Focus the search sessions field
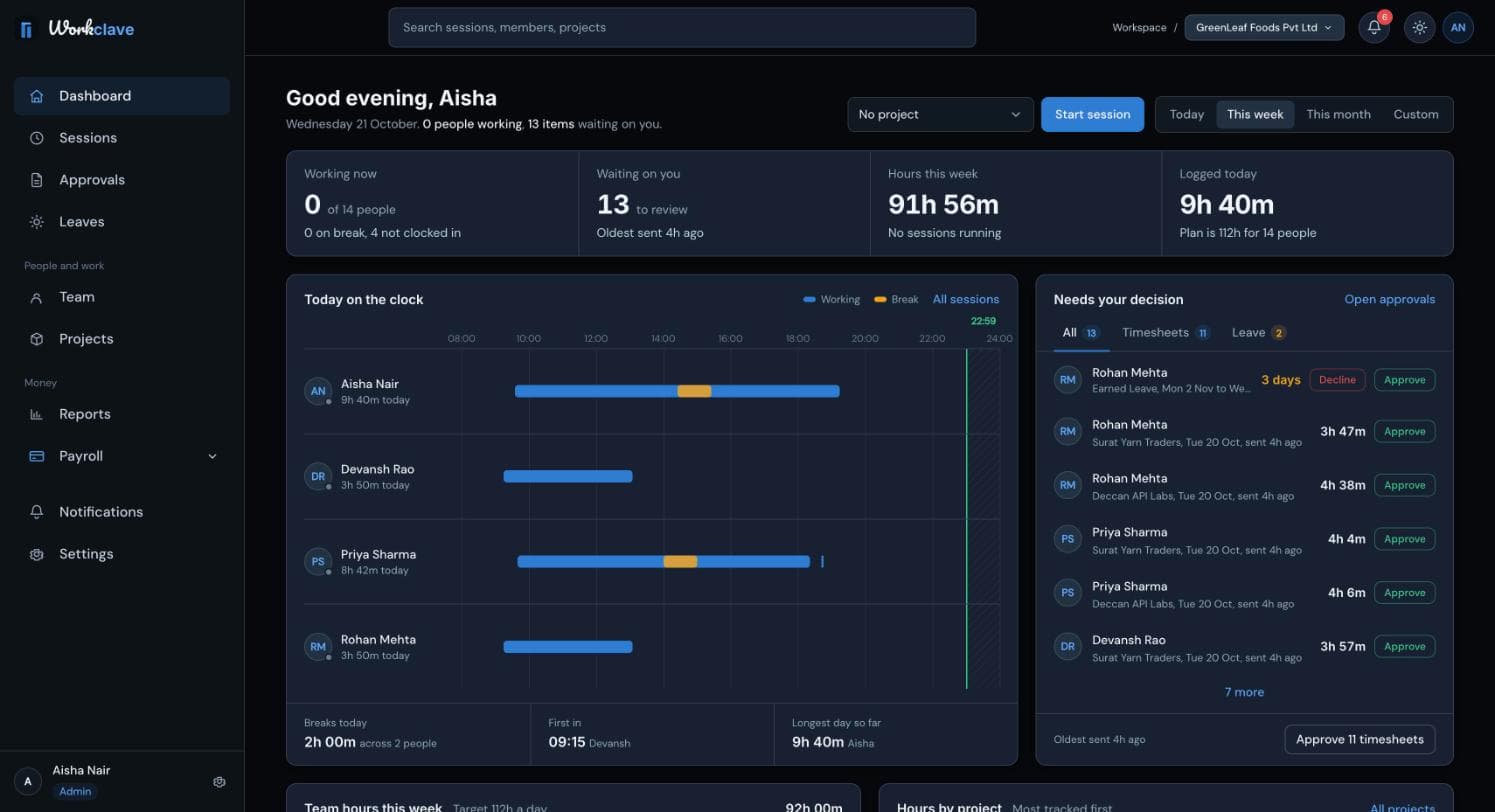The width and height of the screenshot is (1495, 812). coord(682,27)
